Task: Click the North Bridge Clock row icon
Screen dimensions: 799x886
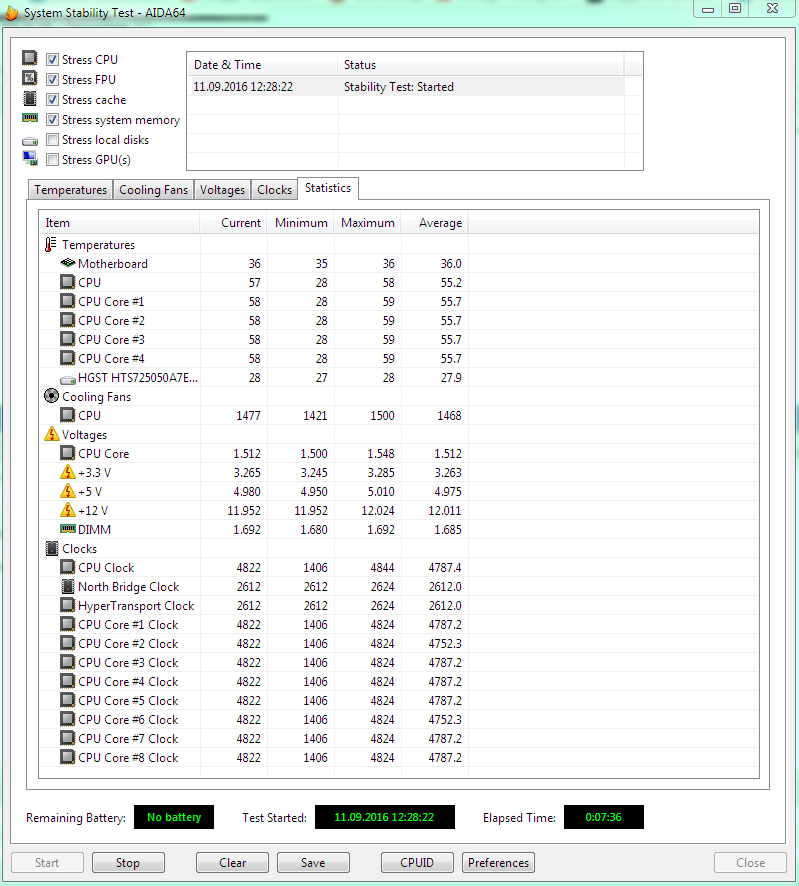Action: (68, 587)
